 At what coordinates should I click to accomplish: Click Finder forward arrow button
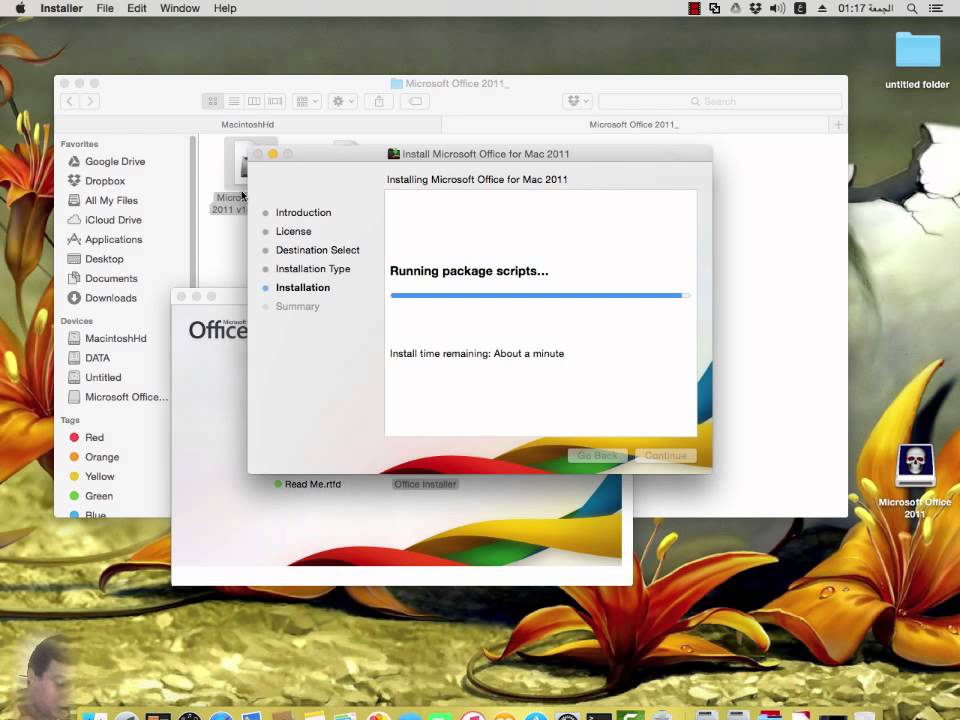pos(90,101)
